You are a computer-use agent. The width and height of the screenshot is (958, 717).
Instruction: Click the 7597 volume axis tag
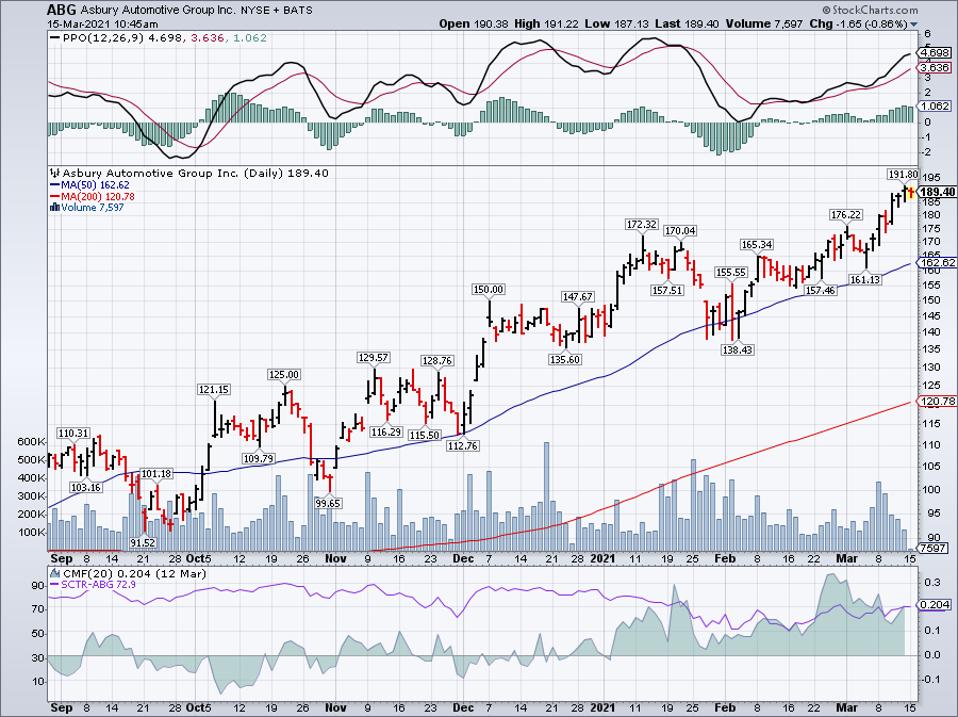point(934,548)
